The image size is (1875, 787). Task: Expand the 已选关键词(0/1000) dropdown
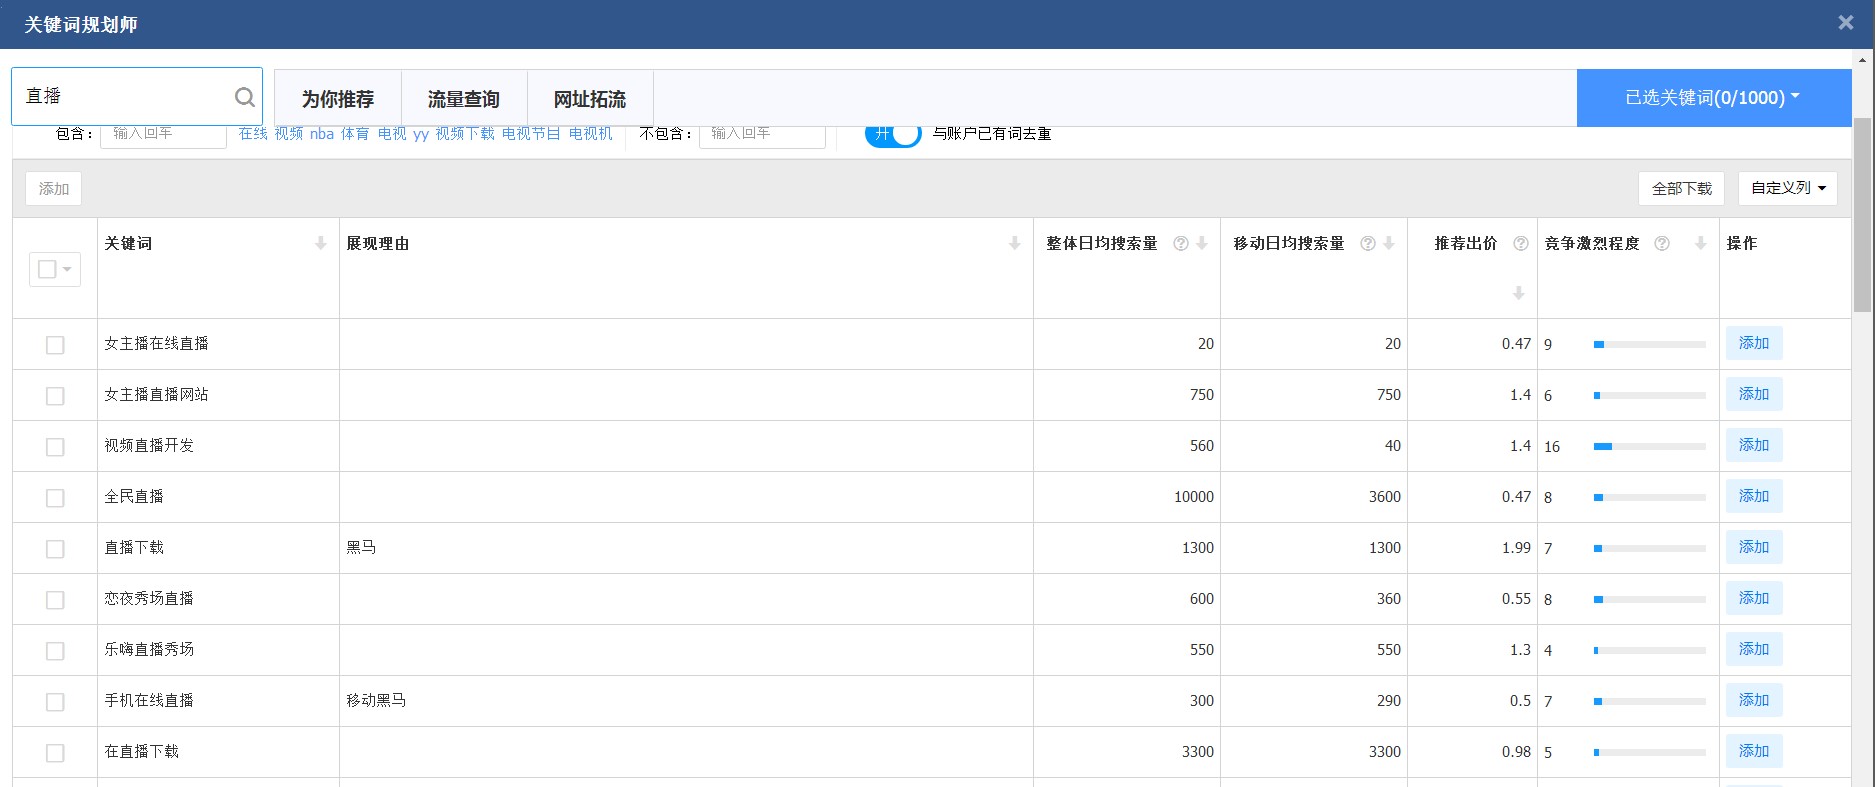(1713, 97)
